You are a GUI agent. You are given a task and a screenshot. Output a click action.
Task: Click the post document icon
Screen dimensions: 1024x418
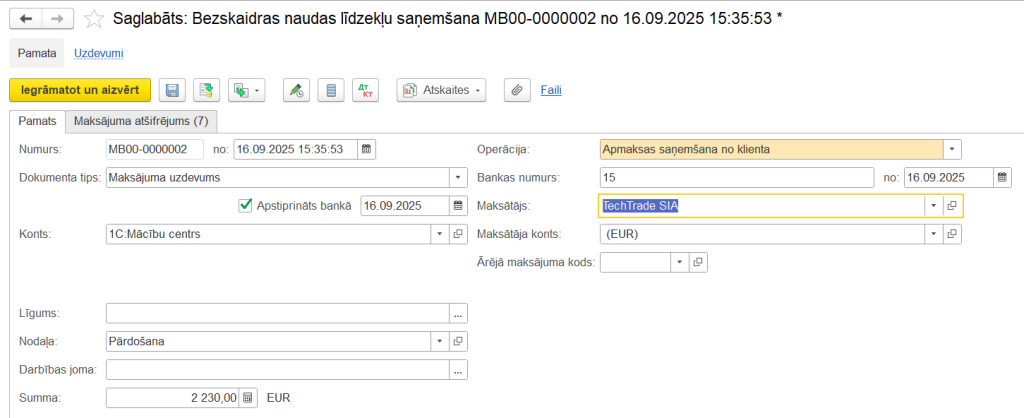[x=206, y=90]
